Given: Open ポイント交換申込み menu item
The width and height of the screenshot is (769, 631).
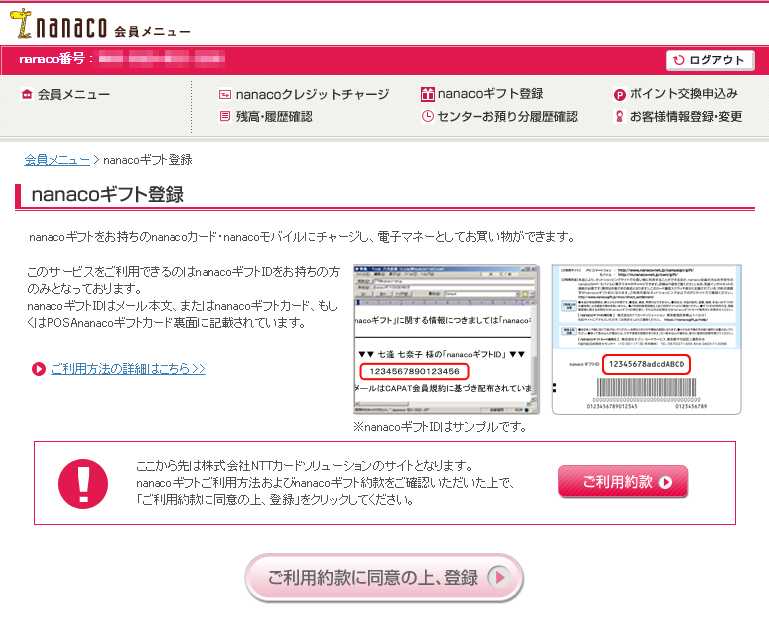Looking at the screenshot, I should click(x=684, y=94).
